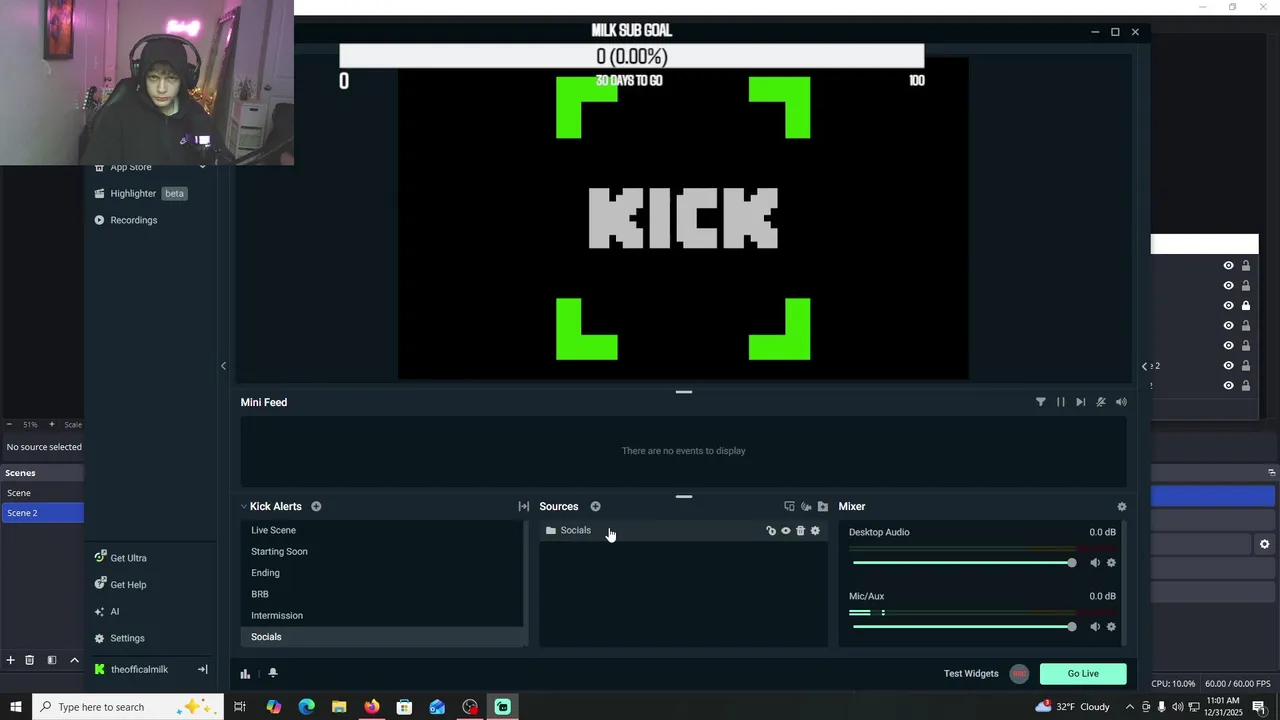
Task: Log out next to theofficalmilk
Action: pyautogui.click(x=202, y=670)
